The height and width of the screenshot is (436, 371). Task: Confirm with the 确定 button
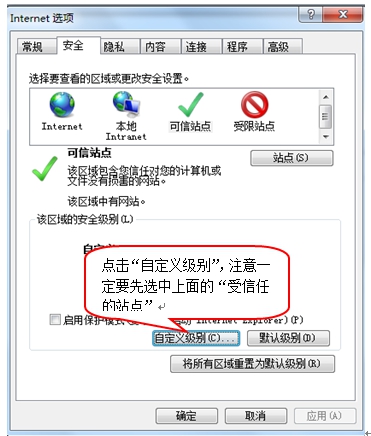(x=187, y=416)
